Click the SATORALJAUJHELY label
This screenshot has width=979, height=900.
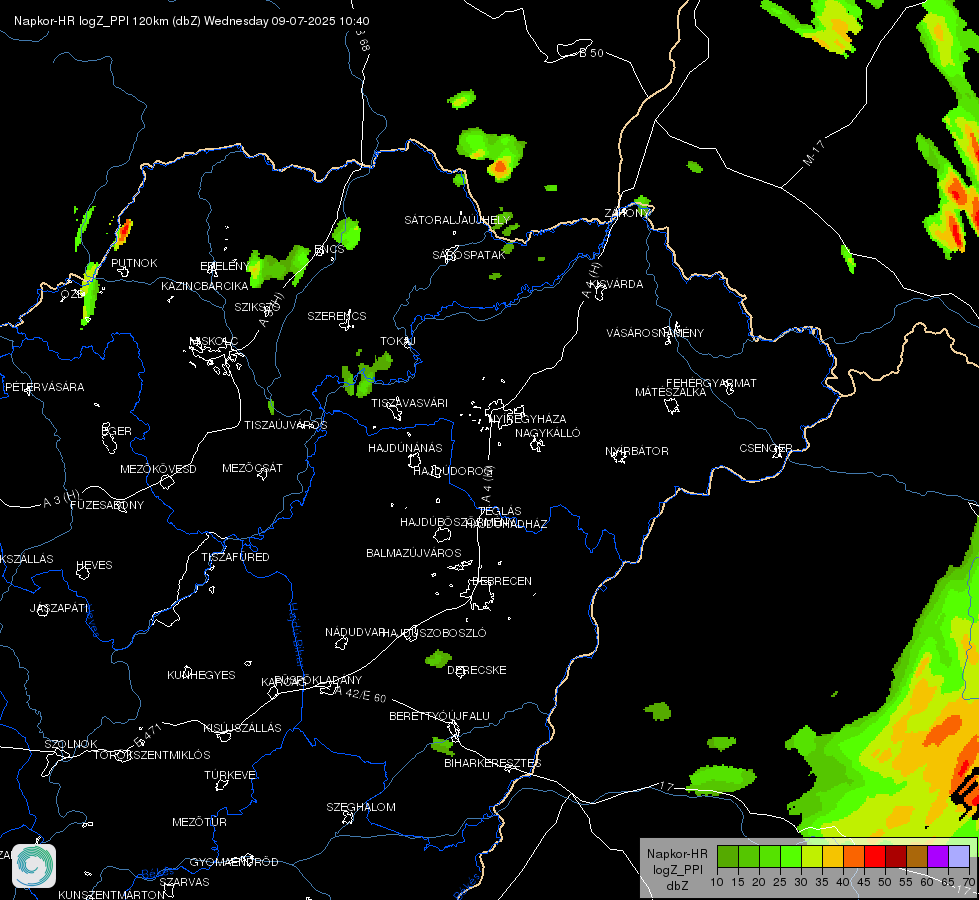tap(457, 220)
